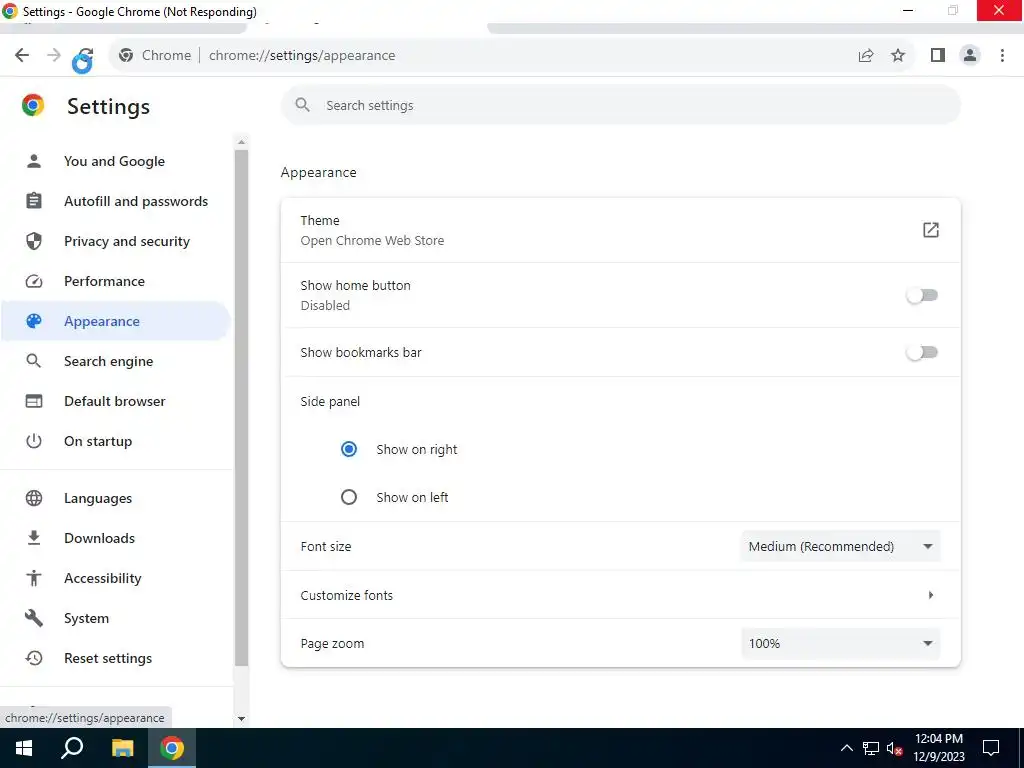Open the Languages settings section

(98, 499)
